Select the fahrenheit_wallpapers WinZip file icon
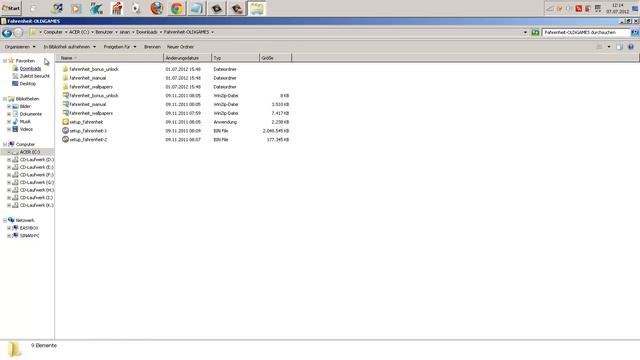This screenshot has width=640, height=360. tap(65, 113)
